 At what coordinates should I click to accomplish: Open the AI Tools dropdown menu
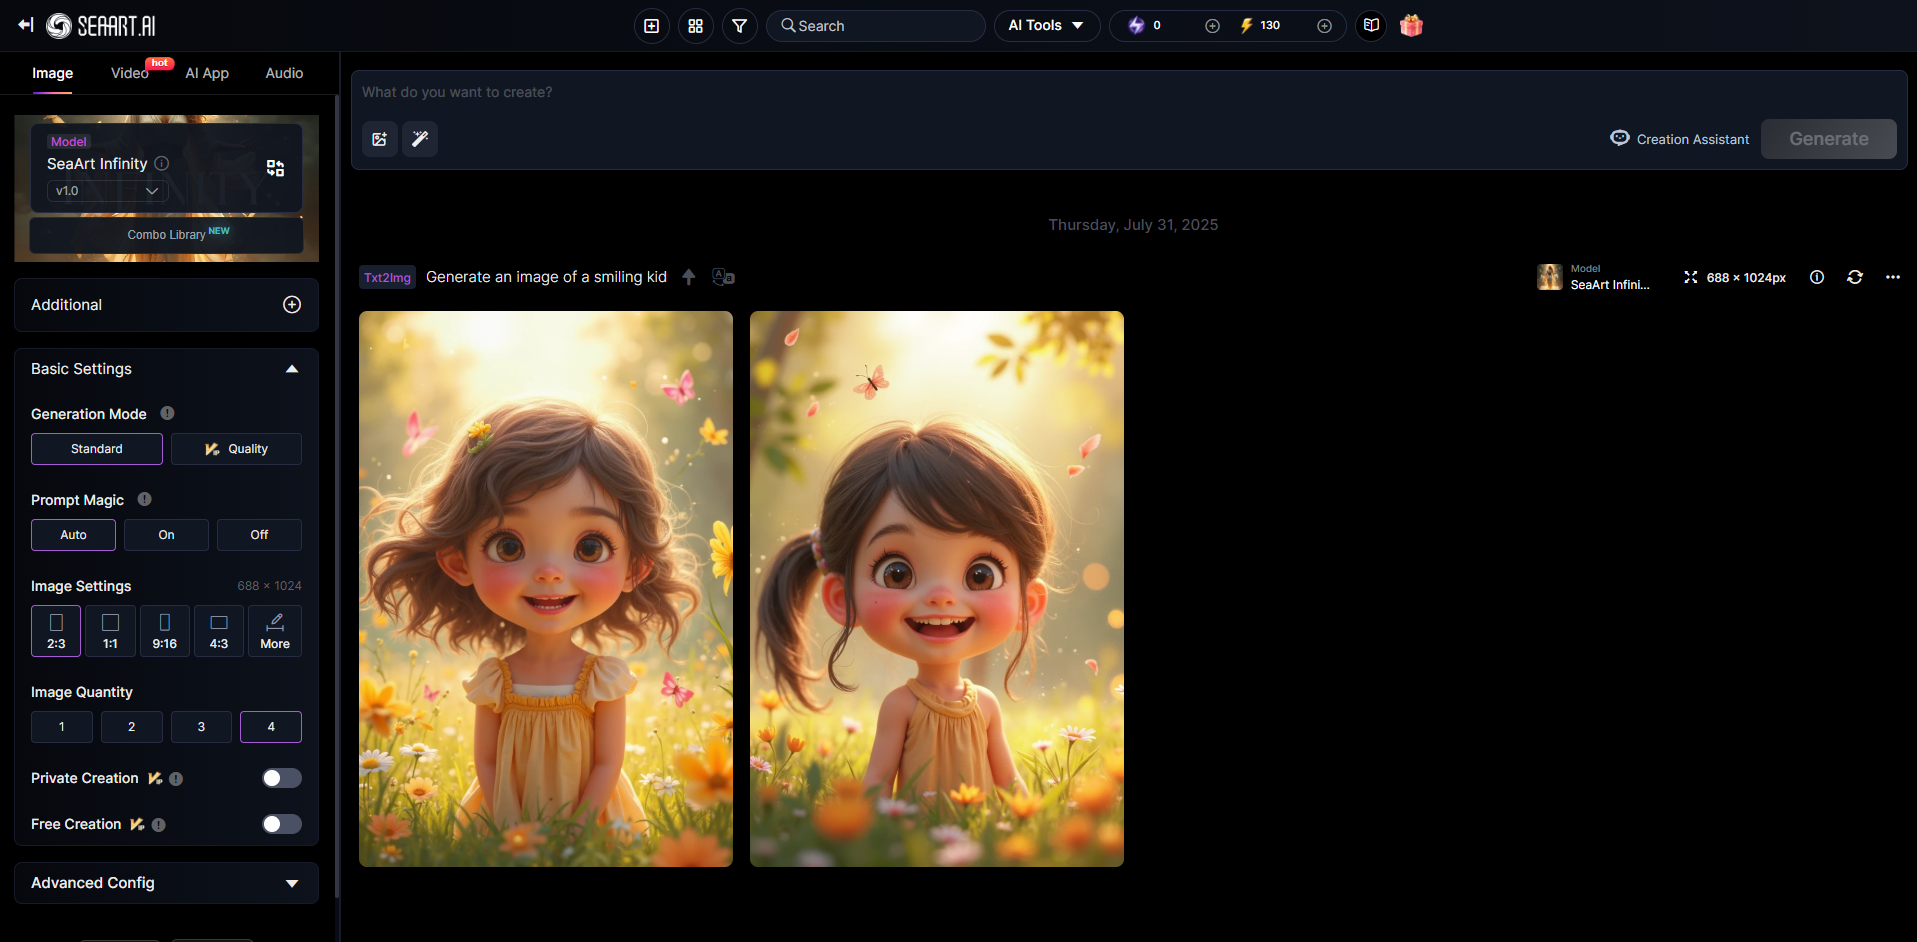pos(1046,26)
